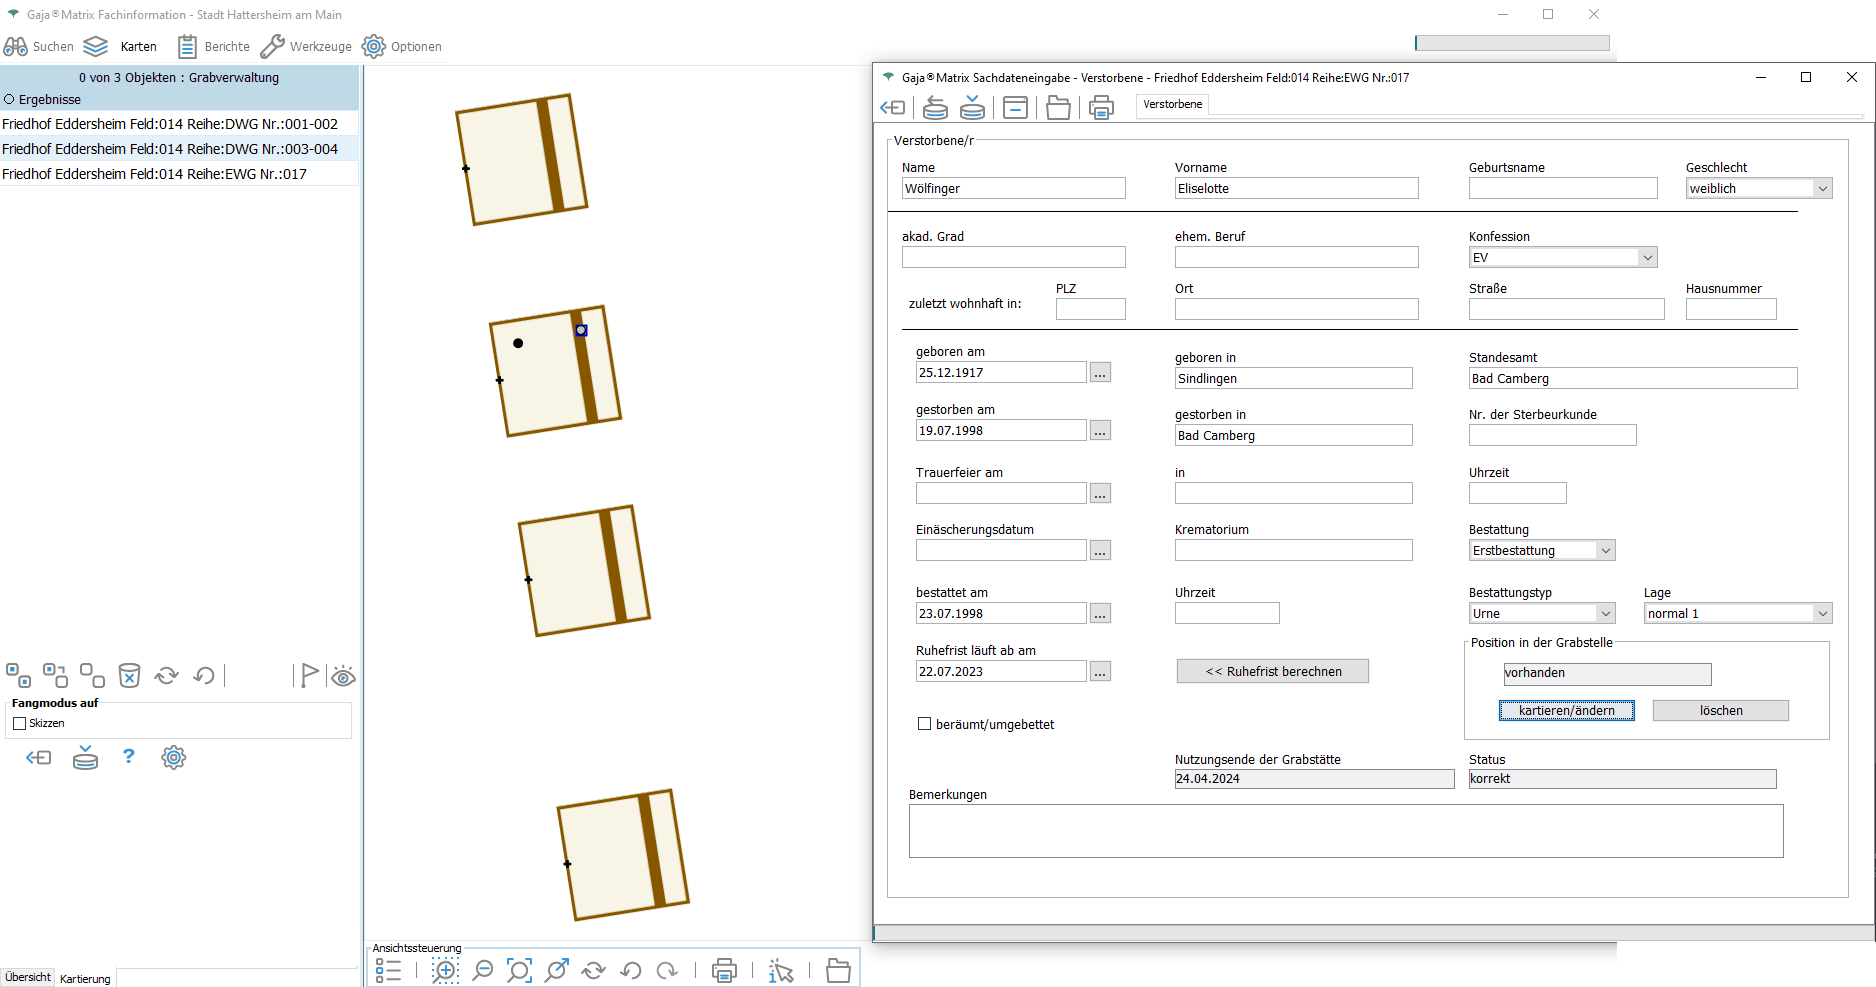Click the blue question mark help icon

coord(128,757)
